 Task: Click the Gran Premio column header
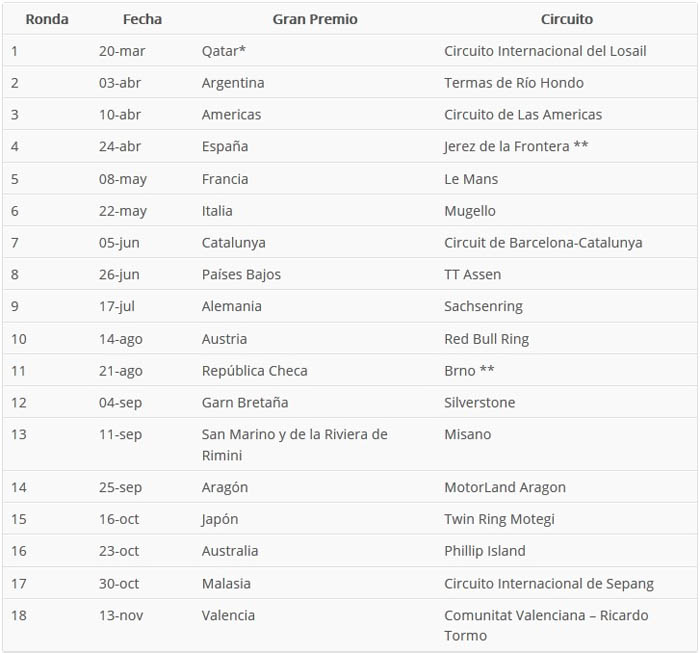tap(315, 19)
